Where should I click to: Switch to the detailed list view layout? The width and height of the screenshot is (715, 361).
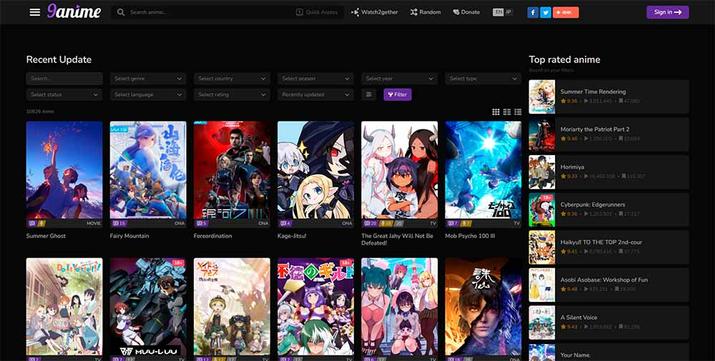click(x=518, y=112)
